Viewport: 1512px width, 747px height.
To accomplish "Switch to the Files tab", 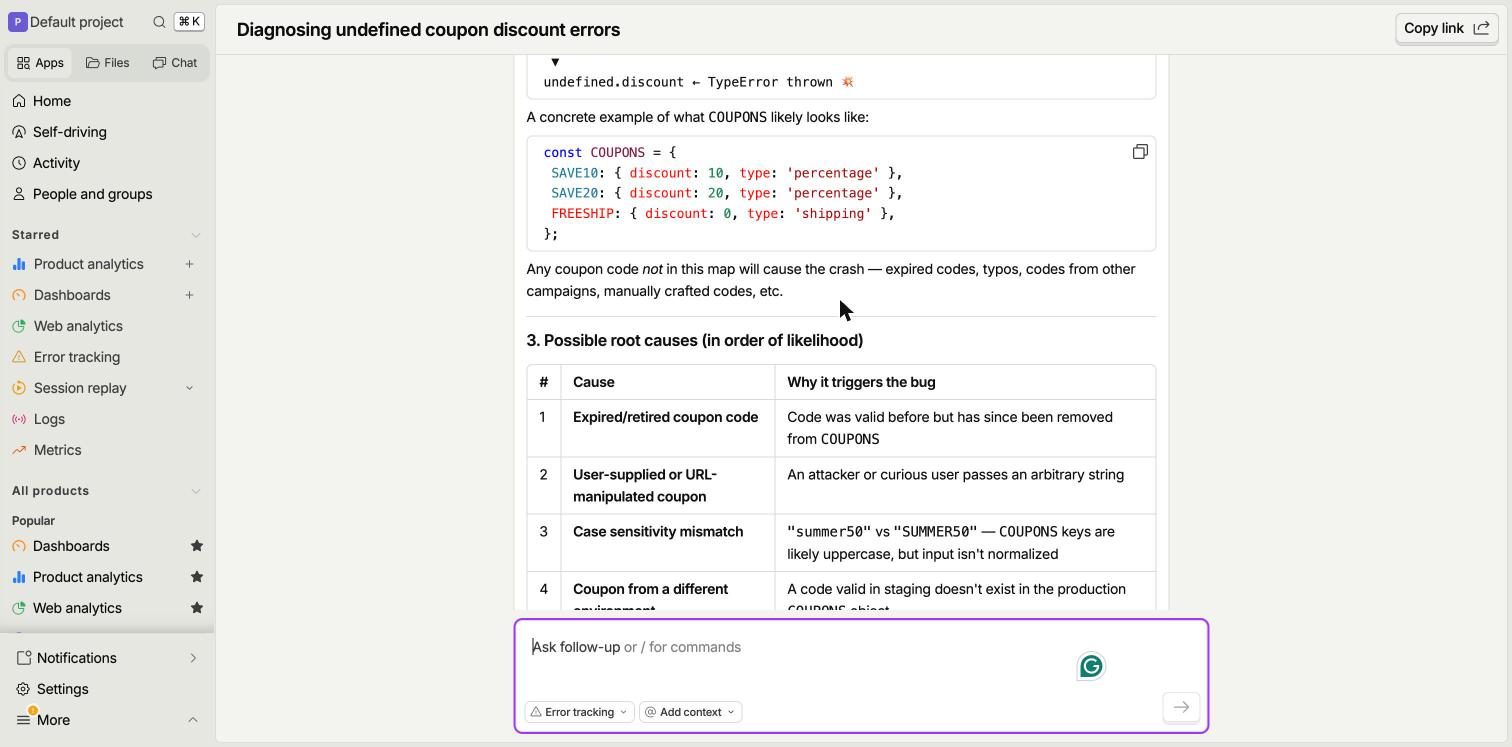I will click(x=108, y=63).
